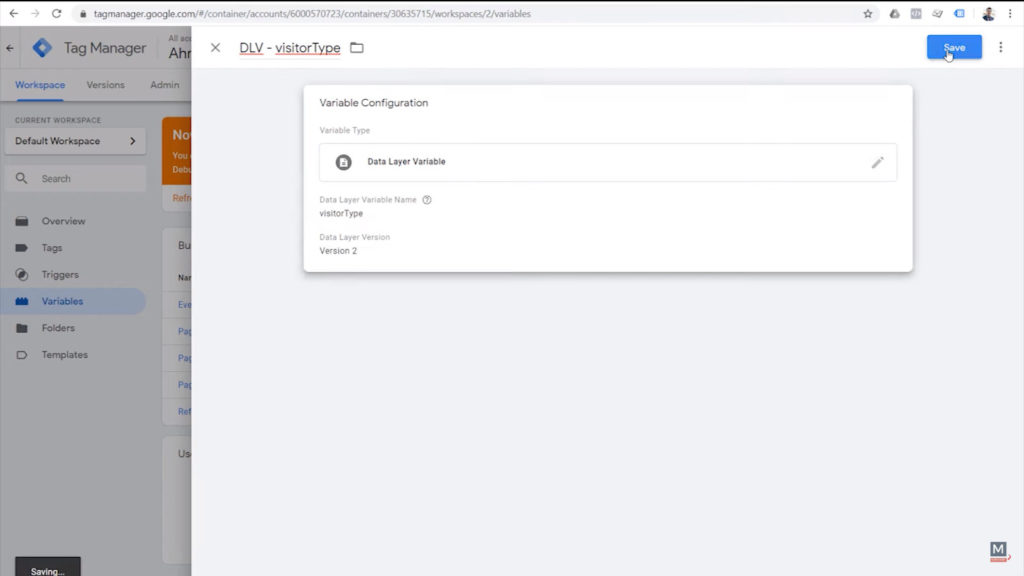Switch to the Versions tab
1024x576 pixels.
105,85
